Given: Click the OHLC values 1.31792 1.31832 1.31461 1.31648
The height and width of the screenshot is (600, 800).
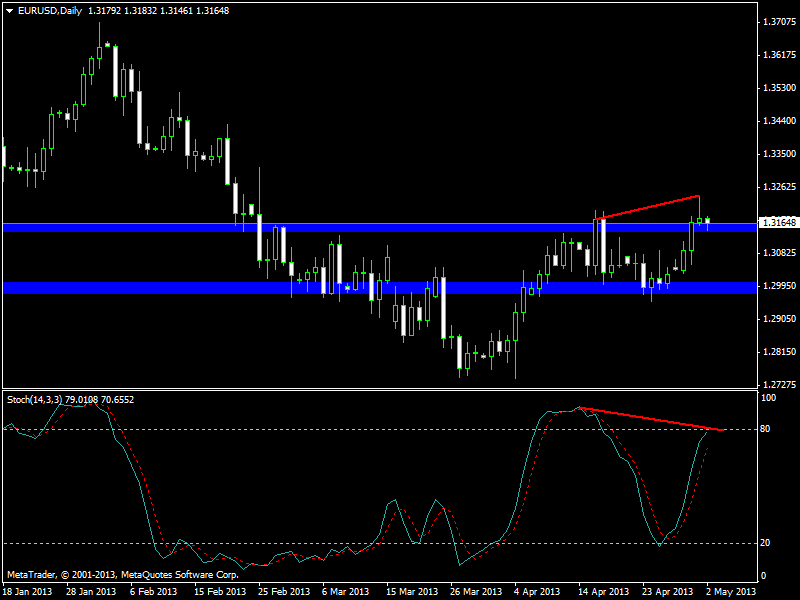Looking at the screenshot, I should 159,11.
